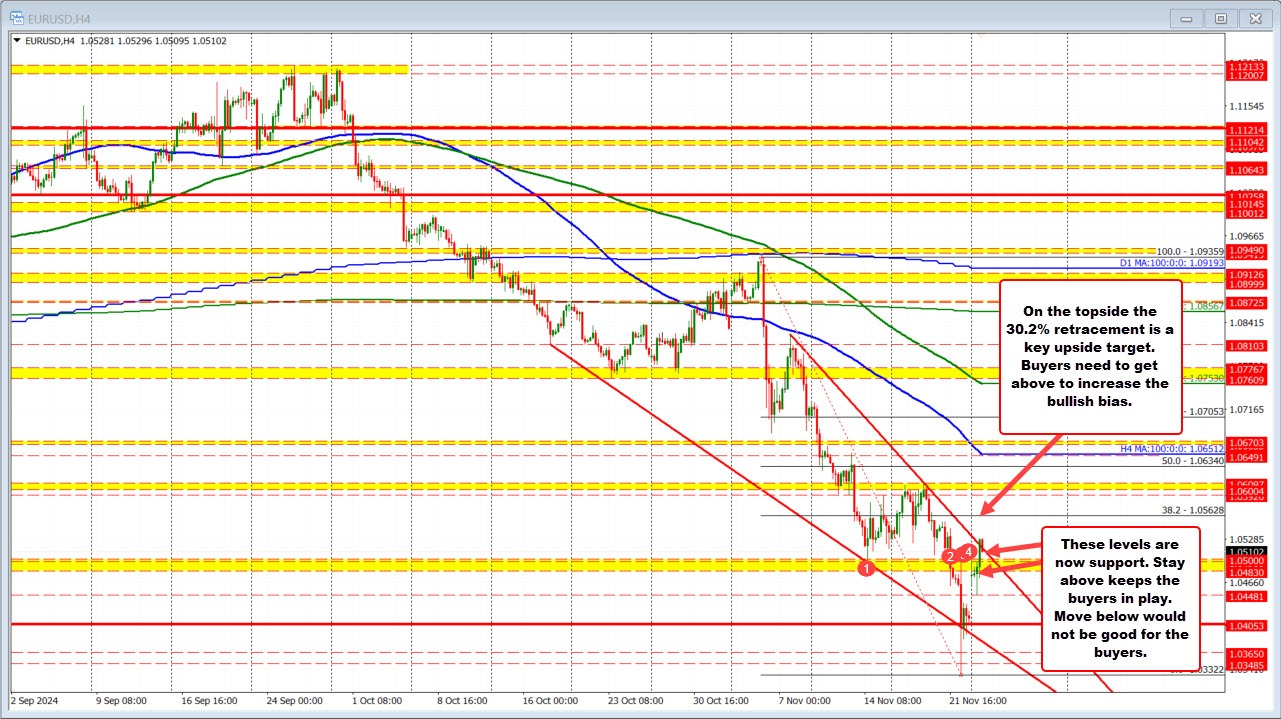This screenshot has height=719, width=1281.
Task: Collapse the OHLC quote readout using the triangle
Action: 18,41
